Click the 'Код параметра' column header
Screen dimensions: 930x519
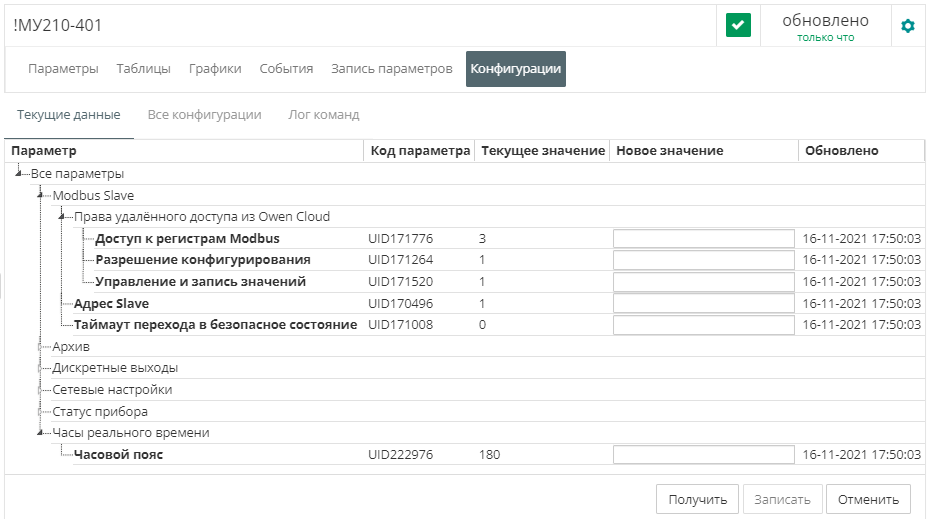pyautogui.click(x=419, y=151)
